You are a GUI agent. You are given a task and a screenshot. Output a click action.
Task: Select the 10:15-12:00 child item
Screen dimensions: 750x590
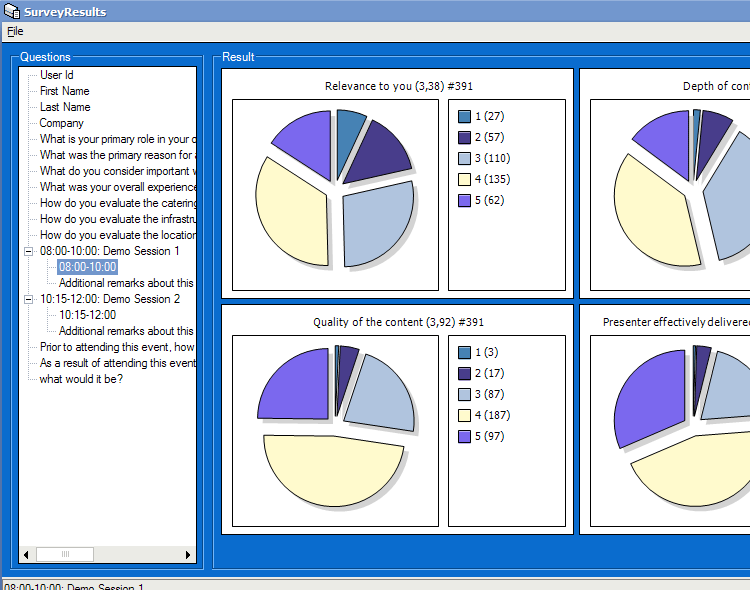tap(88, 315)
